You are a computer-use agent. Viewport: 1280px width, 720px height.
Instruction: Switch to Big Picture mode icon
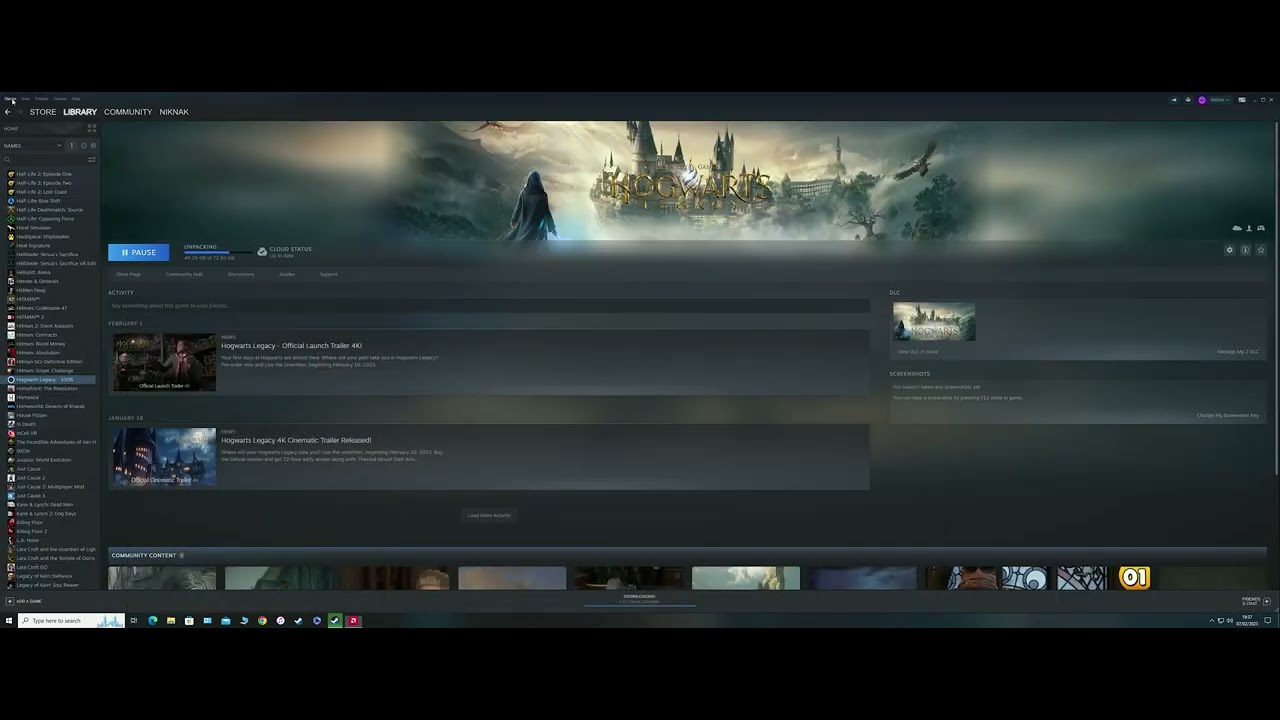pos(1242,100)
